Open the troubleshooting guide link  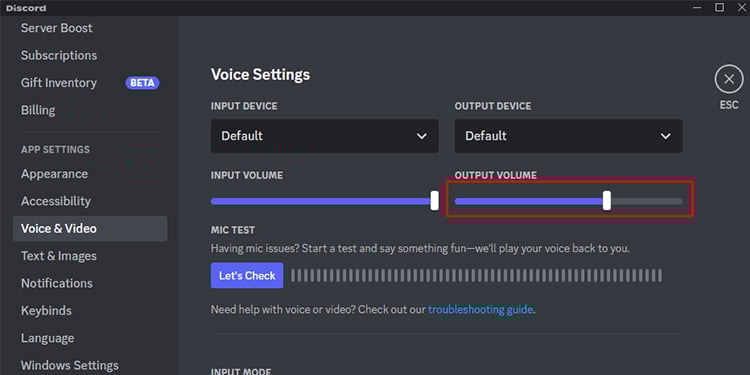(x=480, y=309)
